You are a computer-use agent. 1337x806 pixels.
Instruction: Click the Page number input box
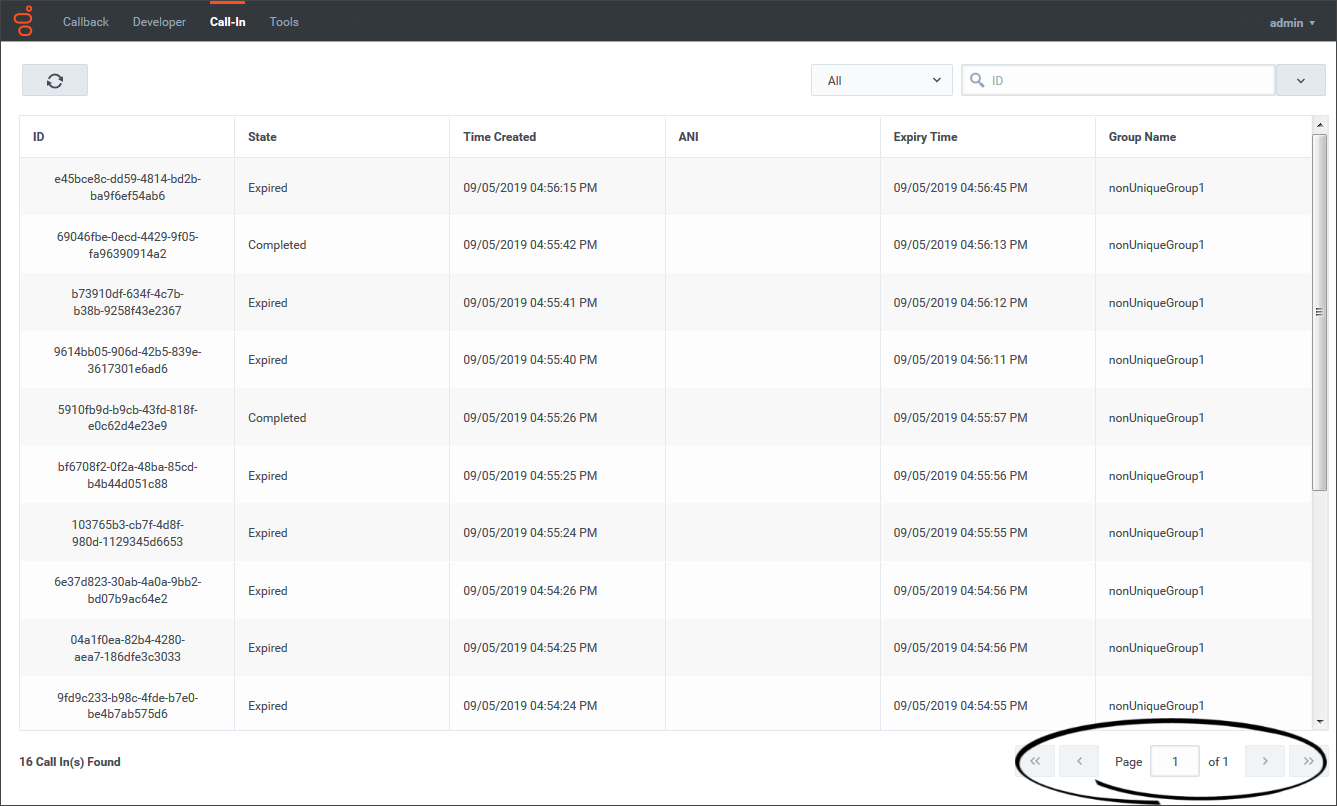tap(1174, 761)
